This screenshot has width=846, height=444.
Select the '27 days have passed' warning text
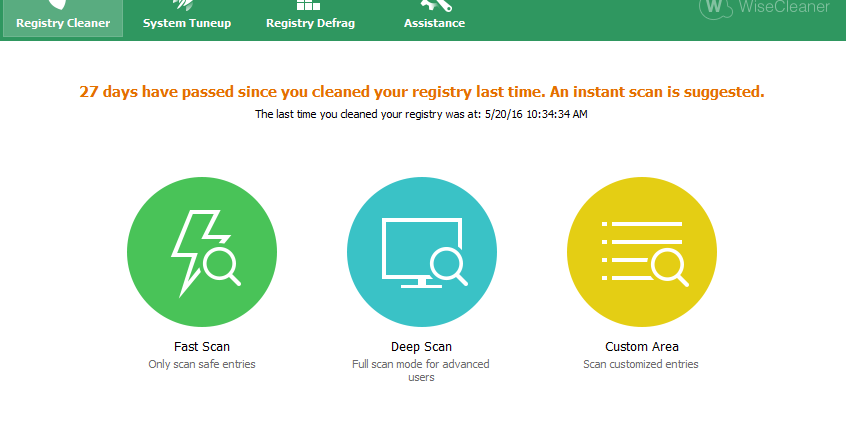click(x=422, y=92)
